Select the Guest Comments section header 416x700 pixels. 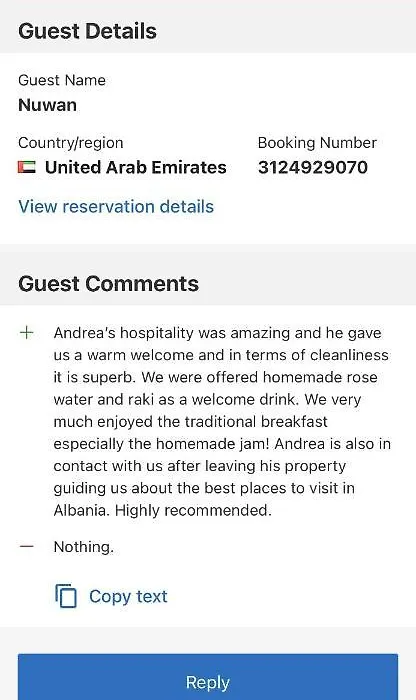pos(108,284)
